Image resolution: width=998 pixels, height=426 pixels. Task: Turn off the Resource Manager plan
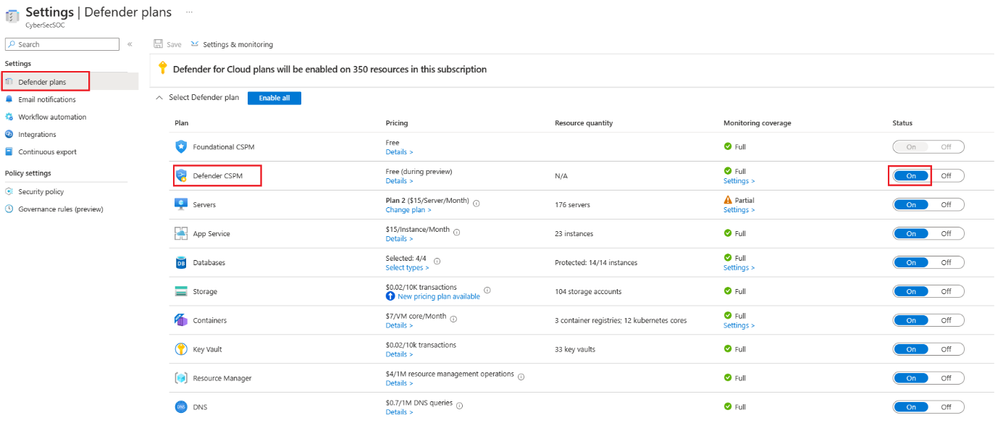coord(946,378)
